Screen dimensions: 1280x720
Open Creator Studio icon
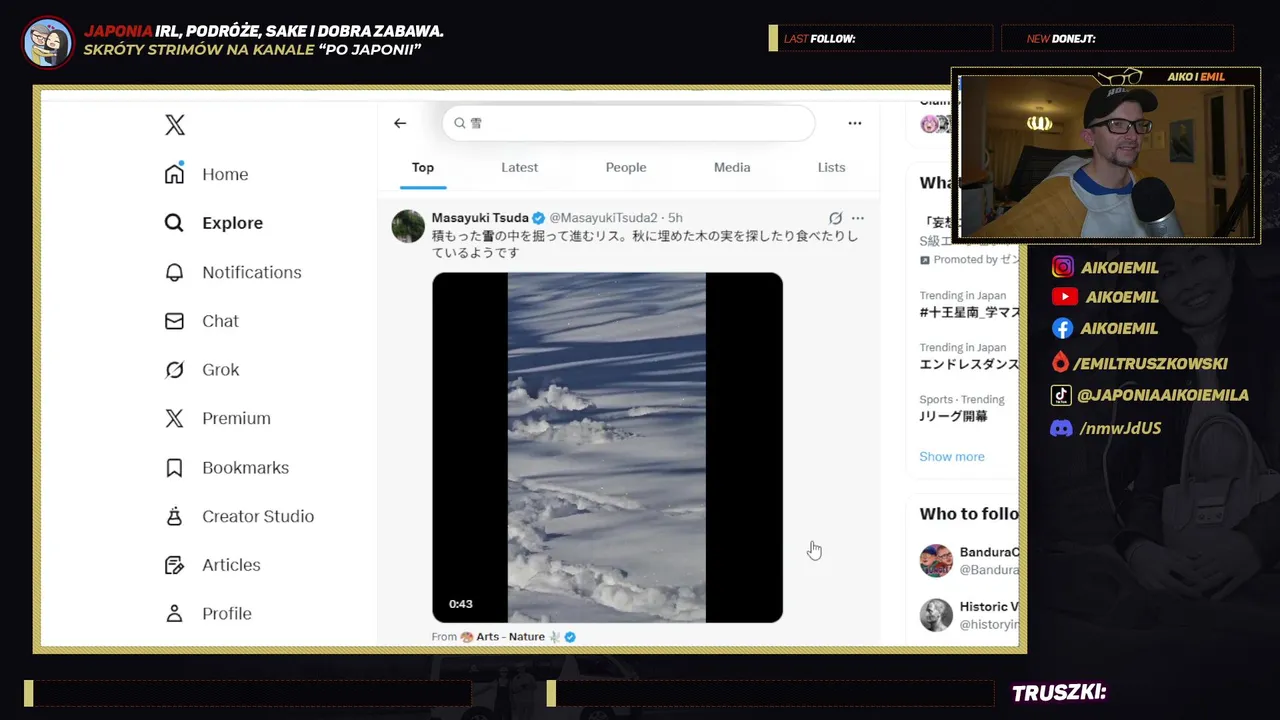click(174, 516)
